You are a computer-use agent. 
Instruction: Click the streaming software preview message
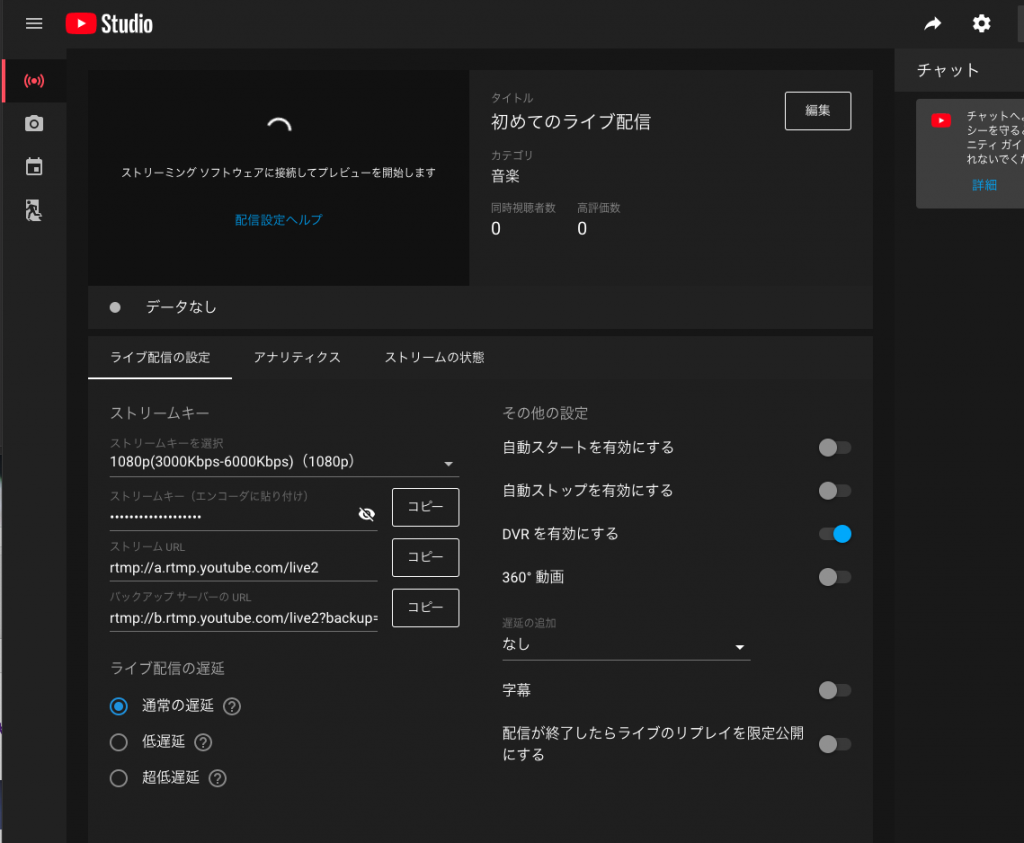(278, 172)
